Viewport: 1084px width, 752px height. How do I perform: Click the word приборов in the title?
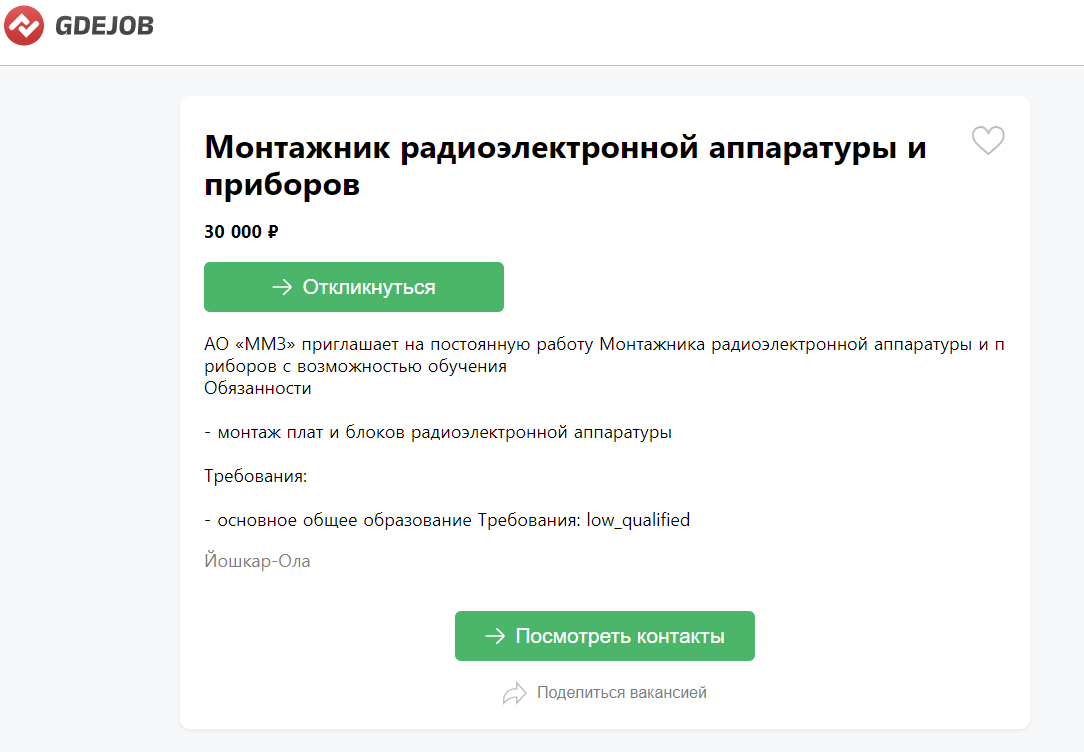[282, 186]
